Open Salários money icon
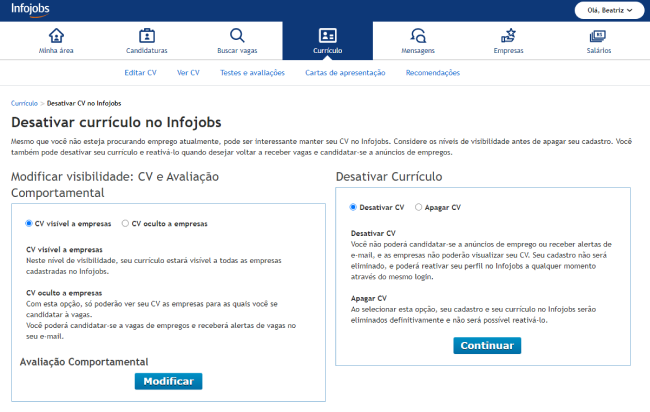Screen dimensions: 650x412 [x=597, y=35]
